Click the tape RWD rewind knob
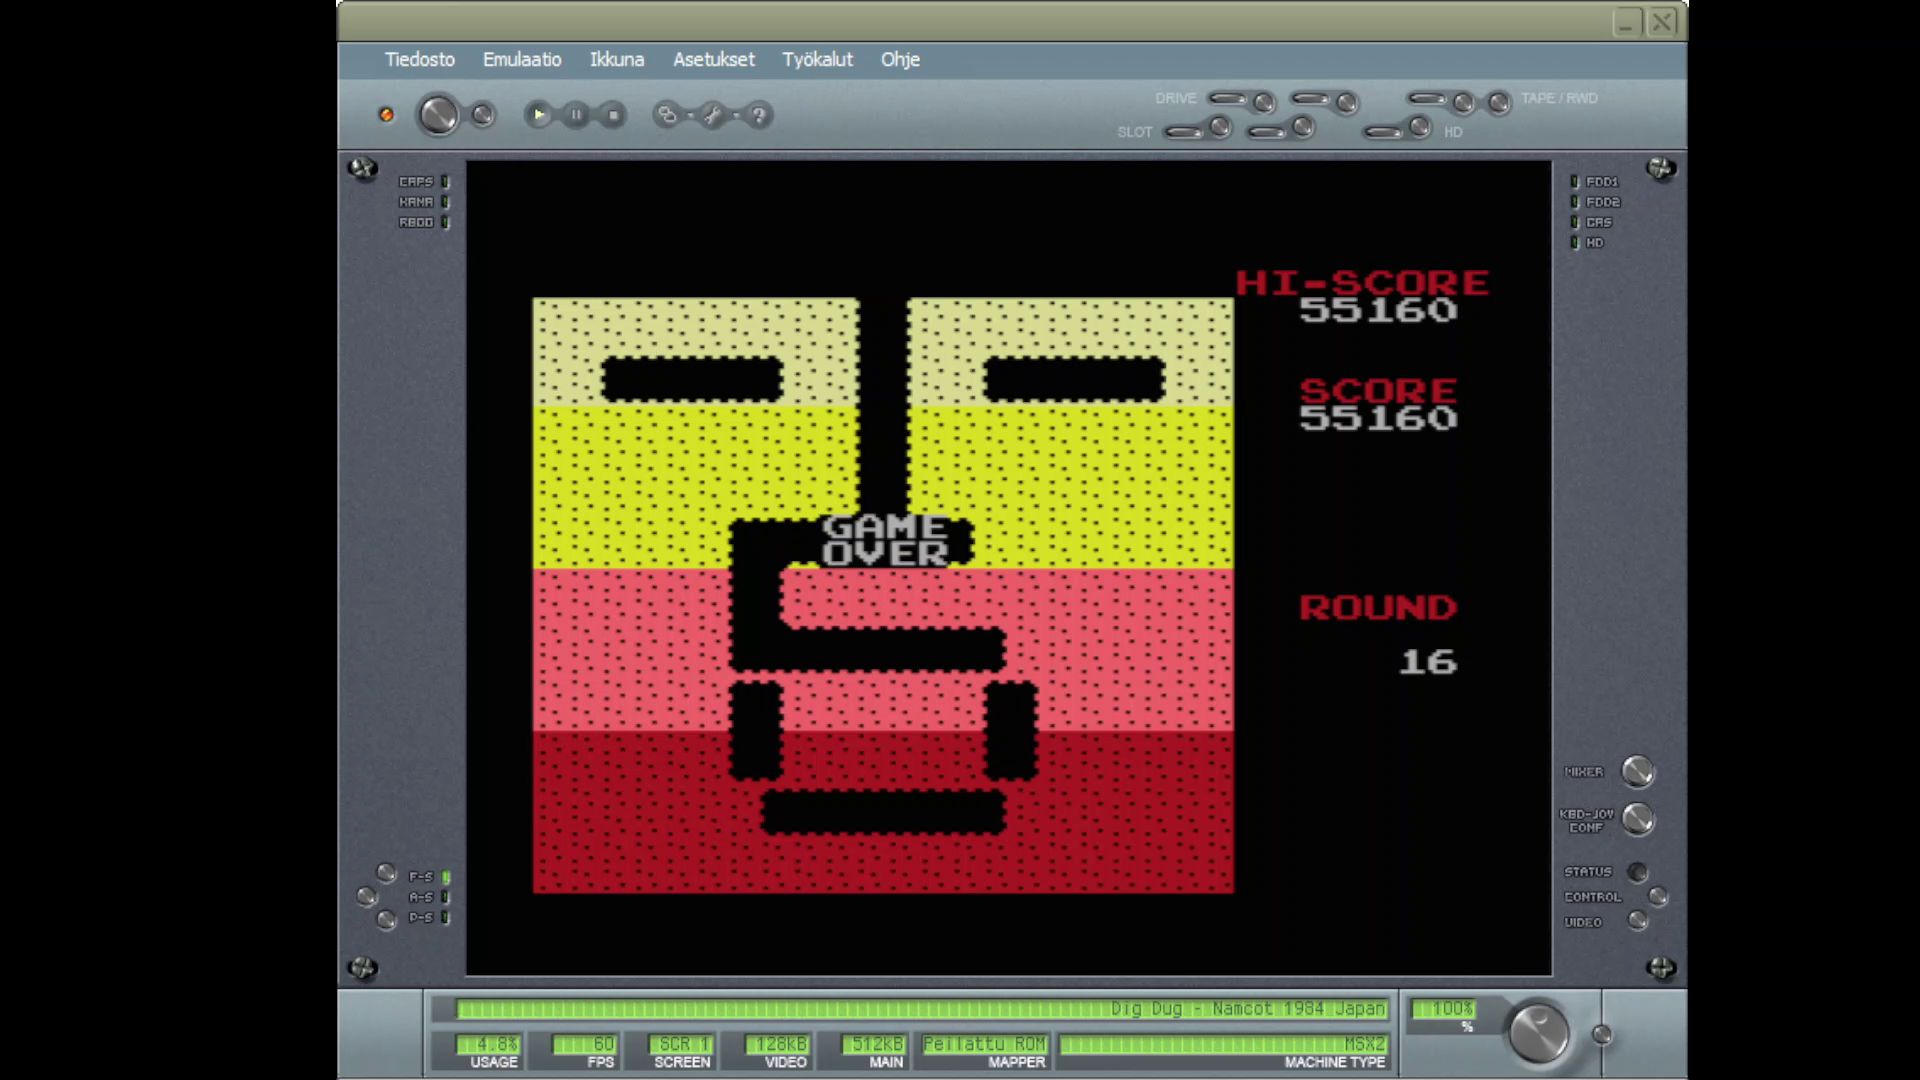The image size is (1920, 1080). pyautogui.click(x=1498, y=102)
